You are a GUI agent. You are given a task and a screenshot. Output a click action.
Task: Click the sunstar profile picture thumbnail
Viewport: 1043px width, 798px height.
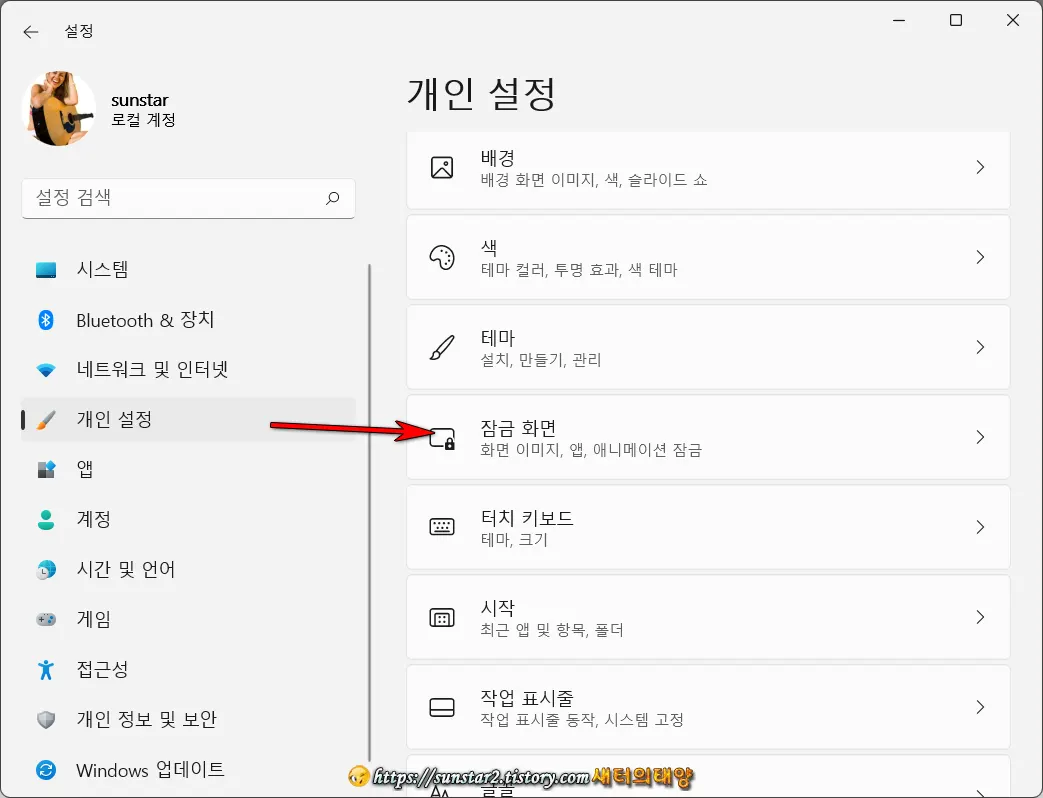57,107
